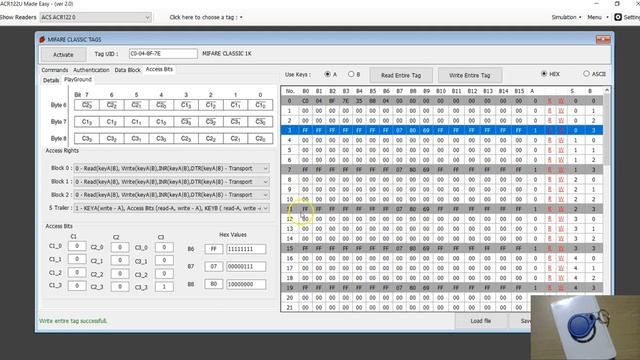Image resolution: width=640 pixels, height=360 pixels.
Task: Click the B6 hex value field FF
Action: pyautogui.click(x=213, y=249)
